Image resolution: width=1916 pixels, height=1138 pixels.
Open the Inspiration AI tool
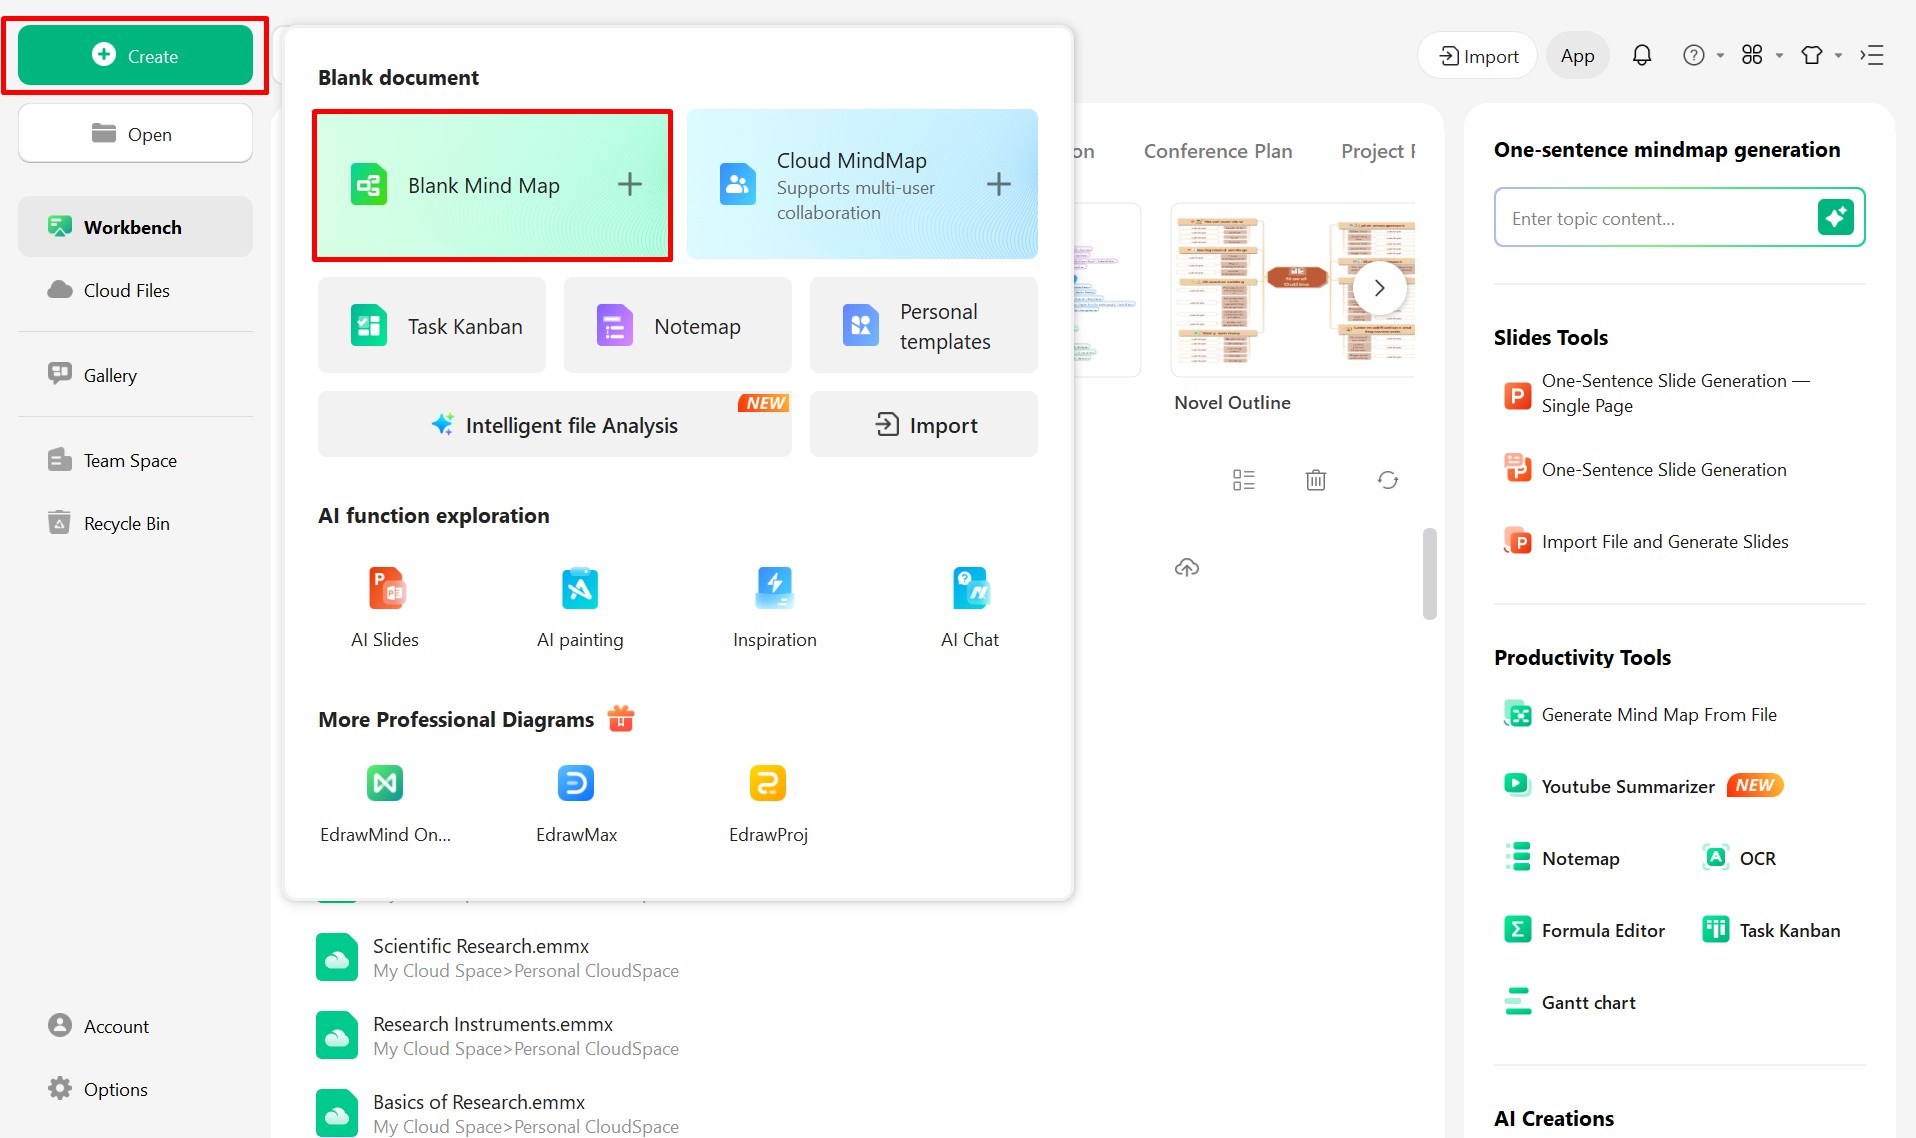774,606
